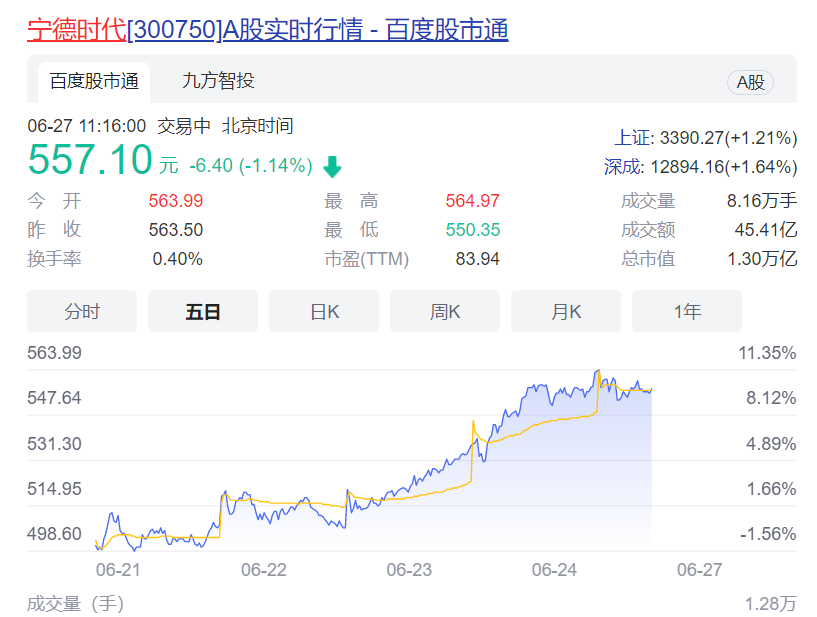The height and width of the screenshot is (617, 817).
Task: Click the 547.64 price axis label
Action: [54, 398]
